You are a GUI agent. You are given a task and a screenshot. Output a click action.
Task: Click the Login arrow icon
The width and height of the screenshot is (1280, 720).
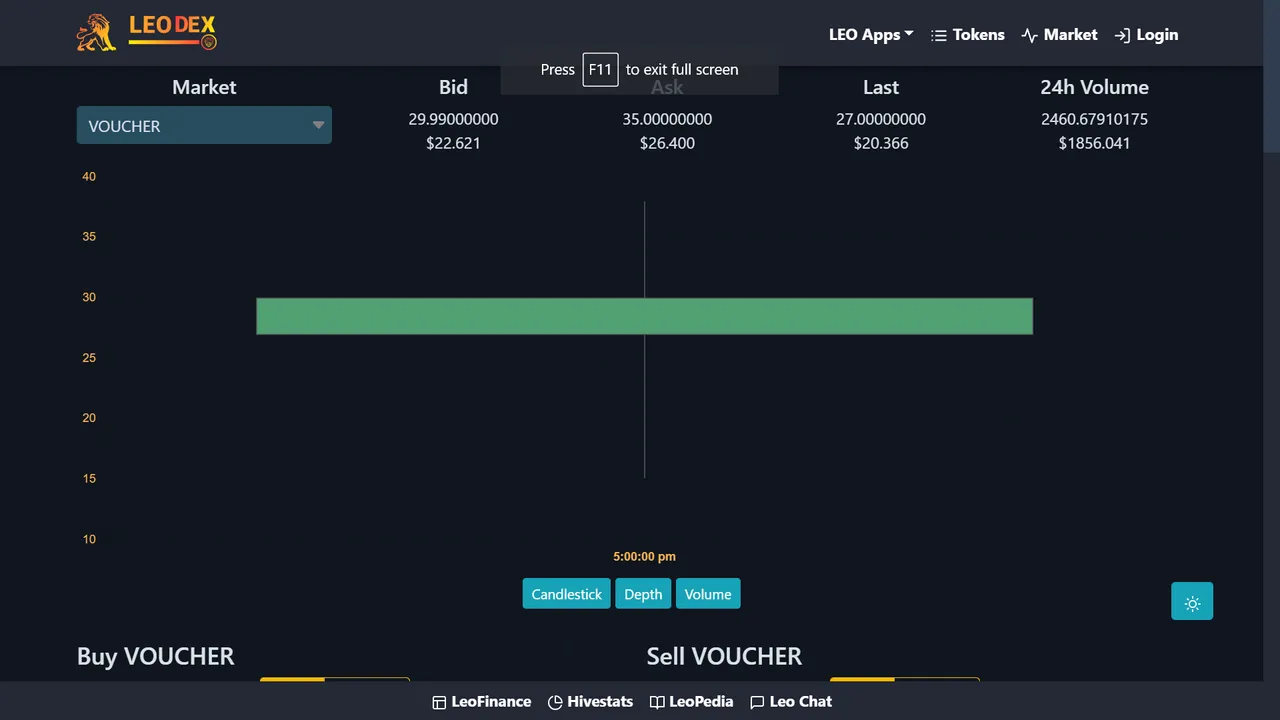click(1122, 35)
